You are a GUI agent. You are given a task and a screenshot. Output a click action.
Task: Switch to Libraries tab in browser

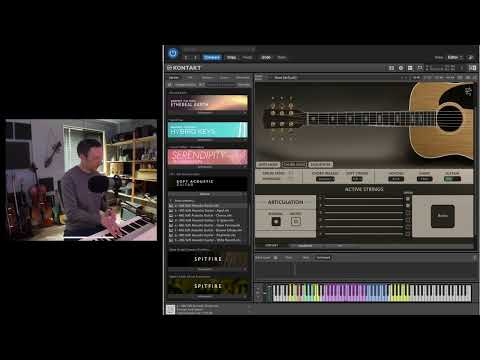174,77
